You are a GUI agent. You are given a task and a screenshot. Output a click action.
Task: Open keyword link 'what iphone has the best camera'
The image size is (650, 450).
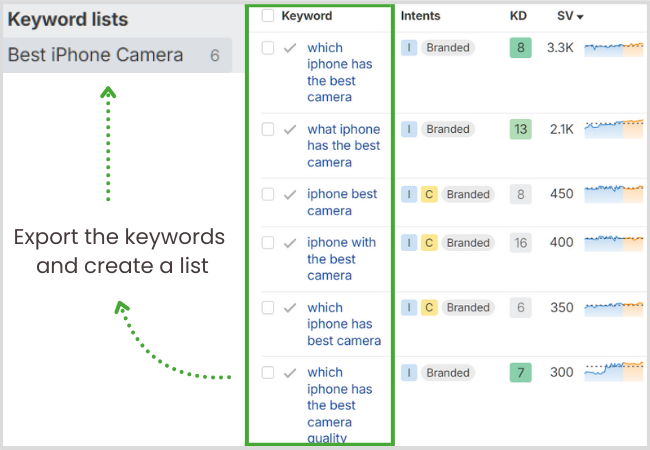pyautogui.click(x=344, y=145)
